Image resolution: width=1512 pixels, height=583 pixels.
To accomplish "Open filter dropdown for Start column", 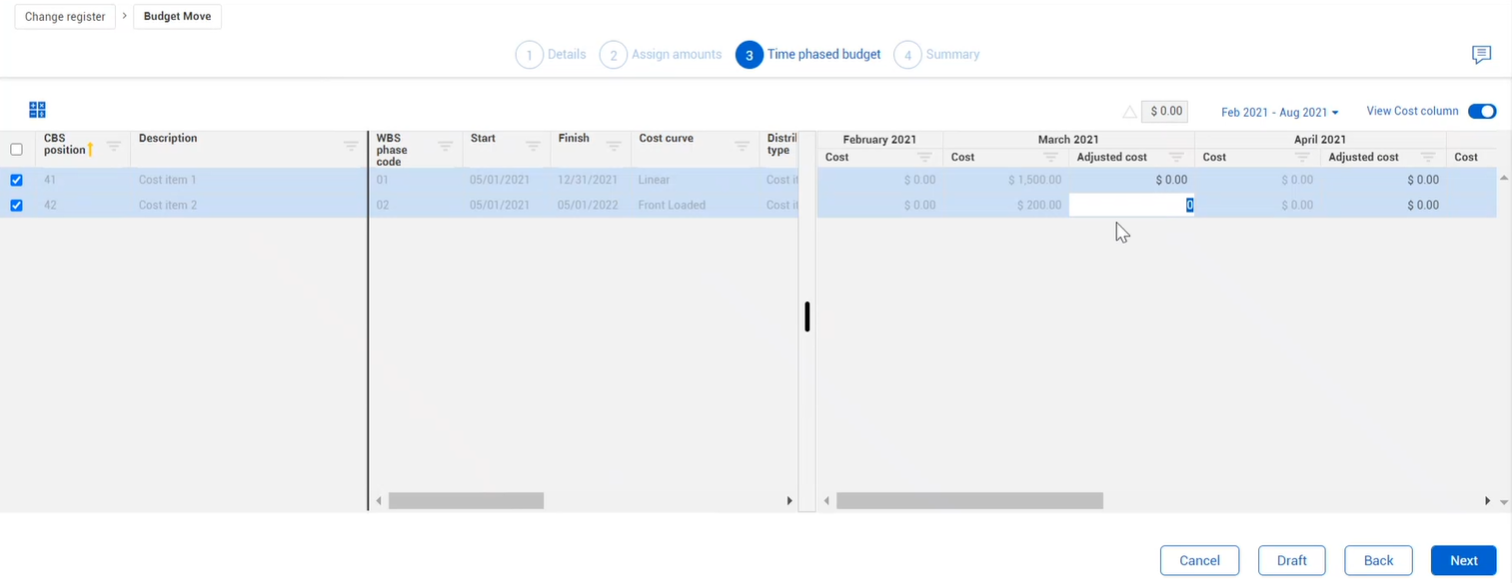I will (x=533, y=146).
